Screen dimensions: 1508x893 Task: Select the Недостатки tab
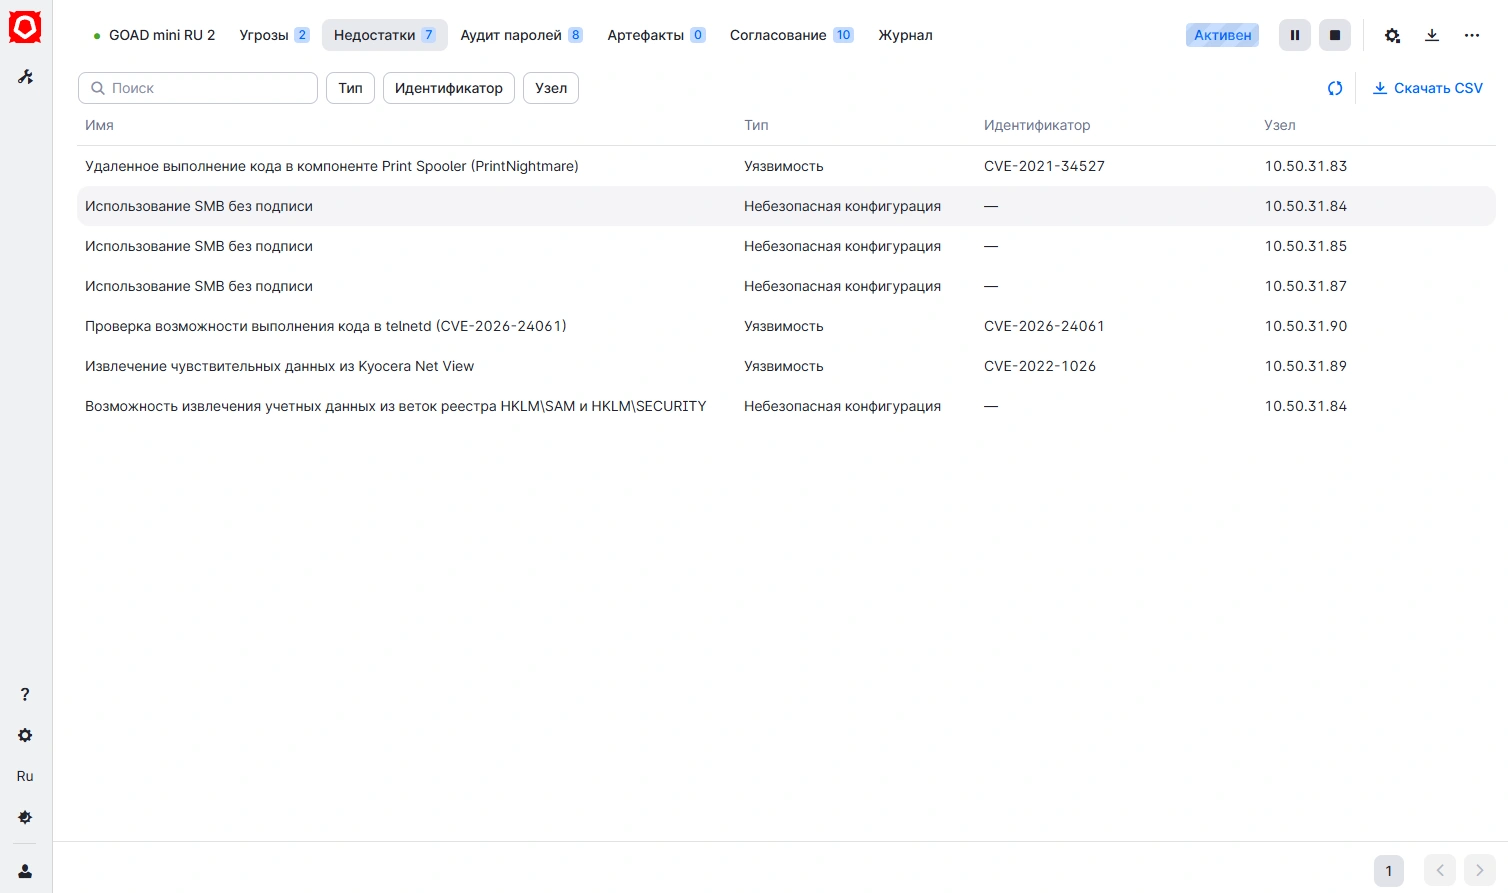385,35
